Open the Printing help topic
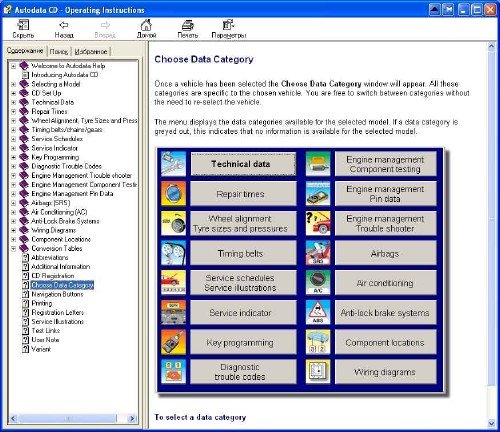 [42, 303]
